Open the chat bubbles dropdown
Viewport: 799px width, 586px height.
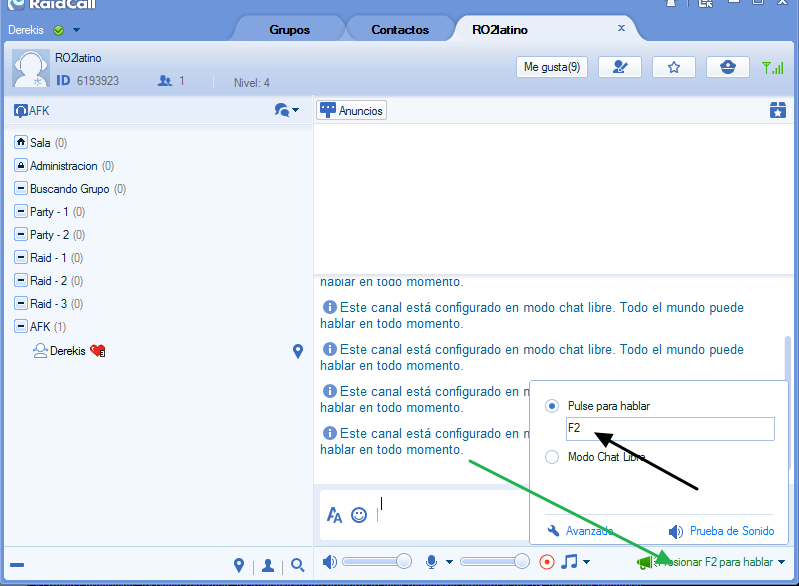click(287, 110)
